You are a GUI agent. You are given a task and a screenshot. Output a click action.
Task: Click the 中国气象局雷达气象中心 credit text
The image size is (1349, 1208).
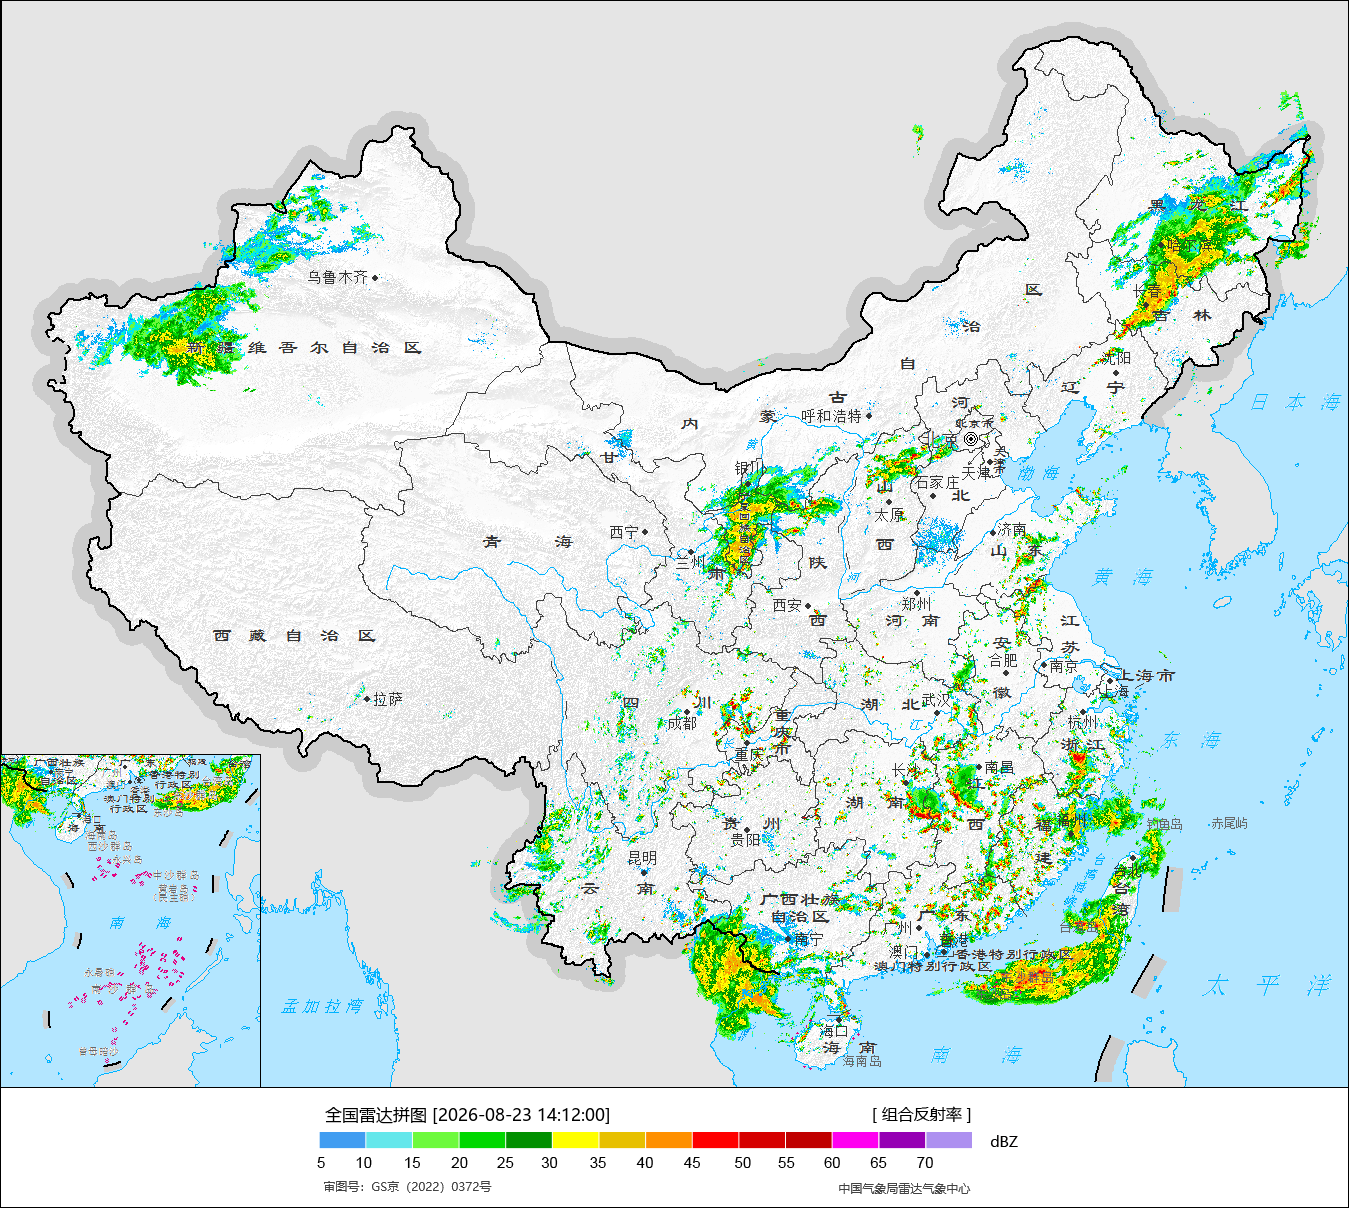pos(904,1188)
